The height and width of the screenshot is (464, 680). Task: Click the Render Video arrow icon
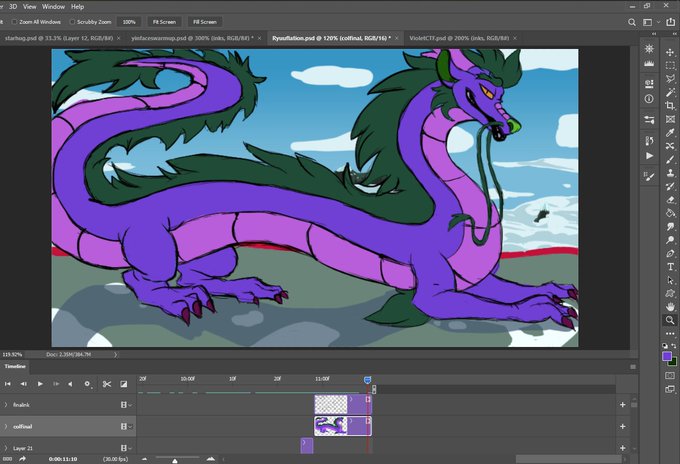tap(22, 459)
